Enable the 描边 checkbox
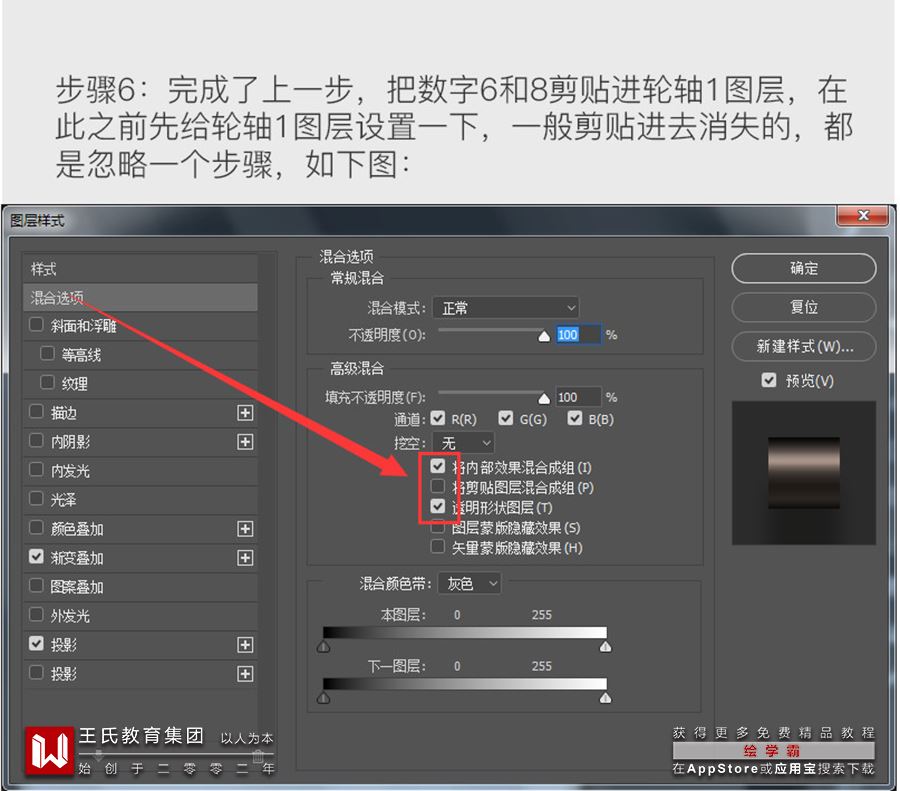 (x=36, y=411)
